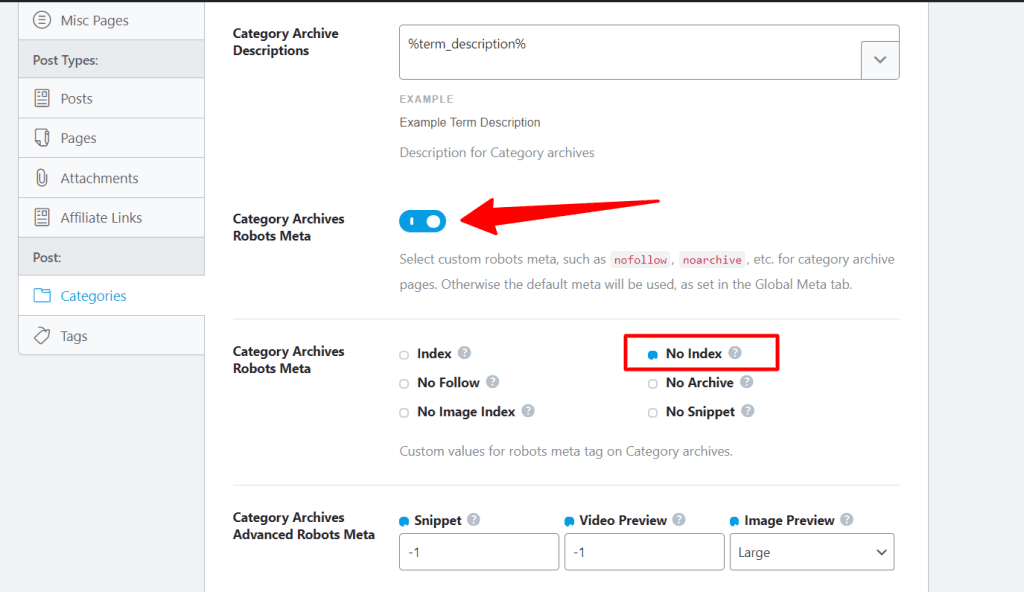Check the No Snippet option
This screenshot has width=1024, height=592.
(x=652, y=413)
